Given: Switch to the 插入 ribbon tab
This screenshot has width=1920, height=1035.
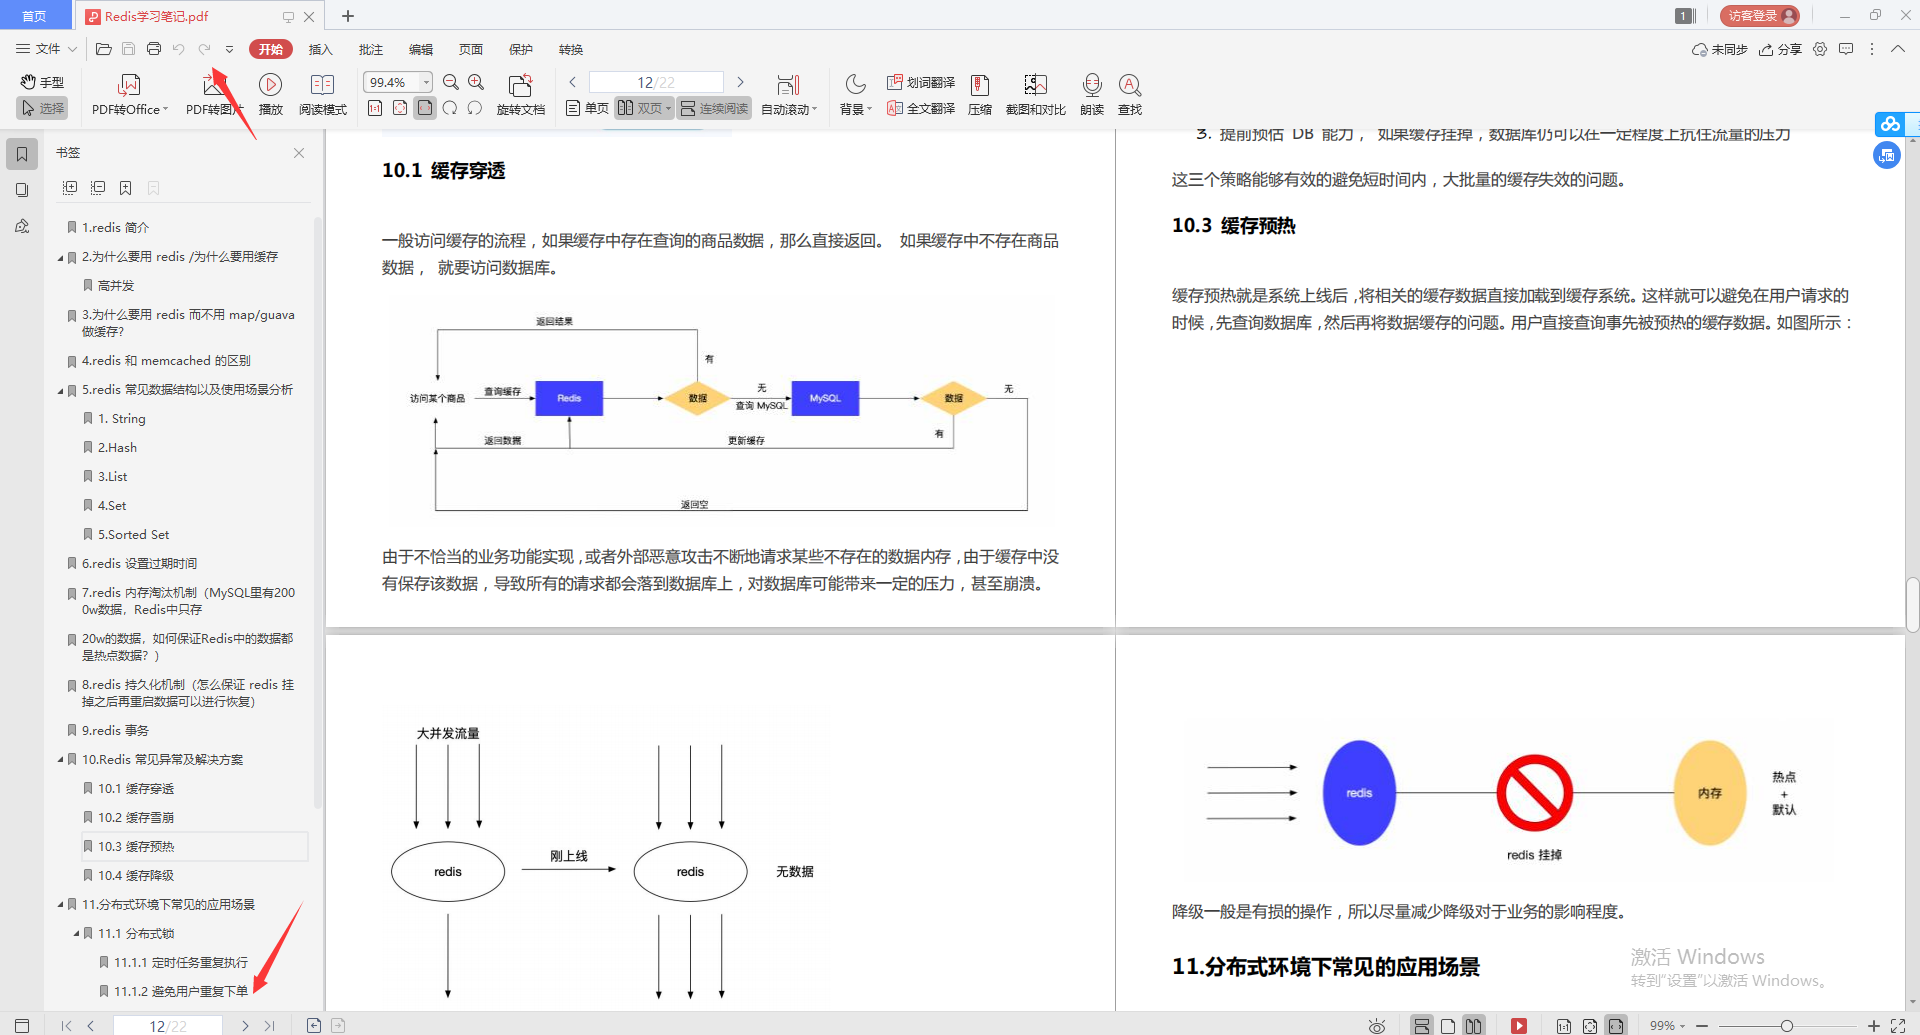Looking at the screenshot, I should point(320,49).
